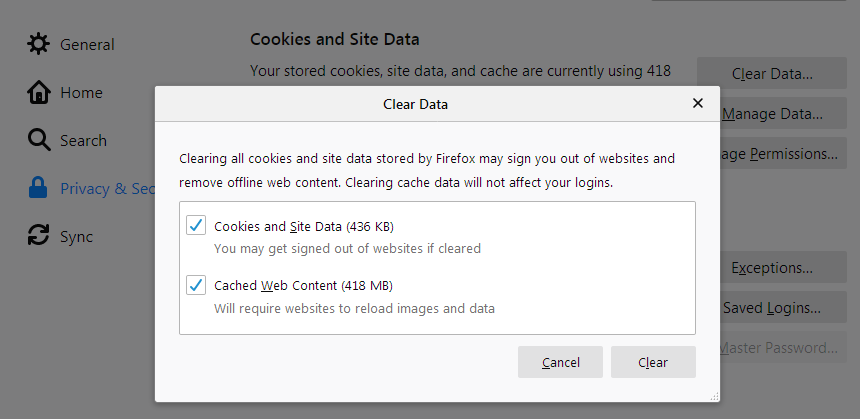This screenshot has width=860, height=419.
Task: Uncheck Cached Web Content checkbox
Action: tap(196, 285)
